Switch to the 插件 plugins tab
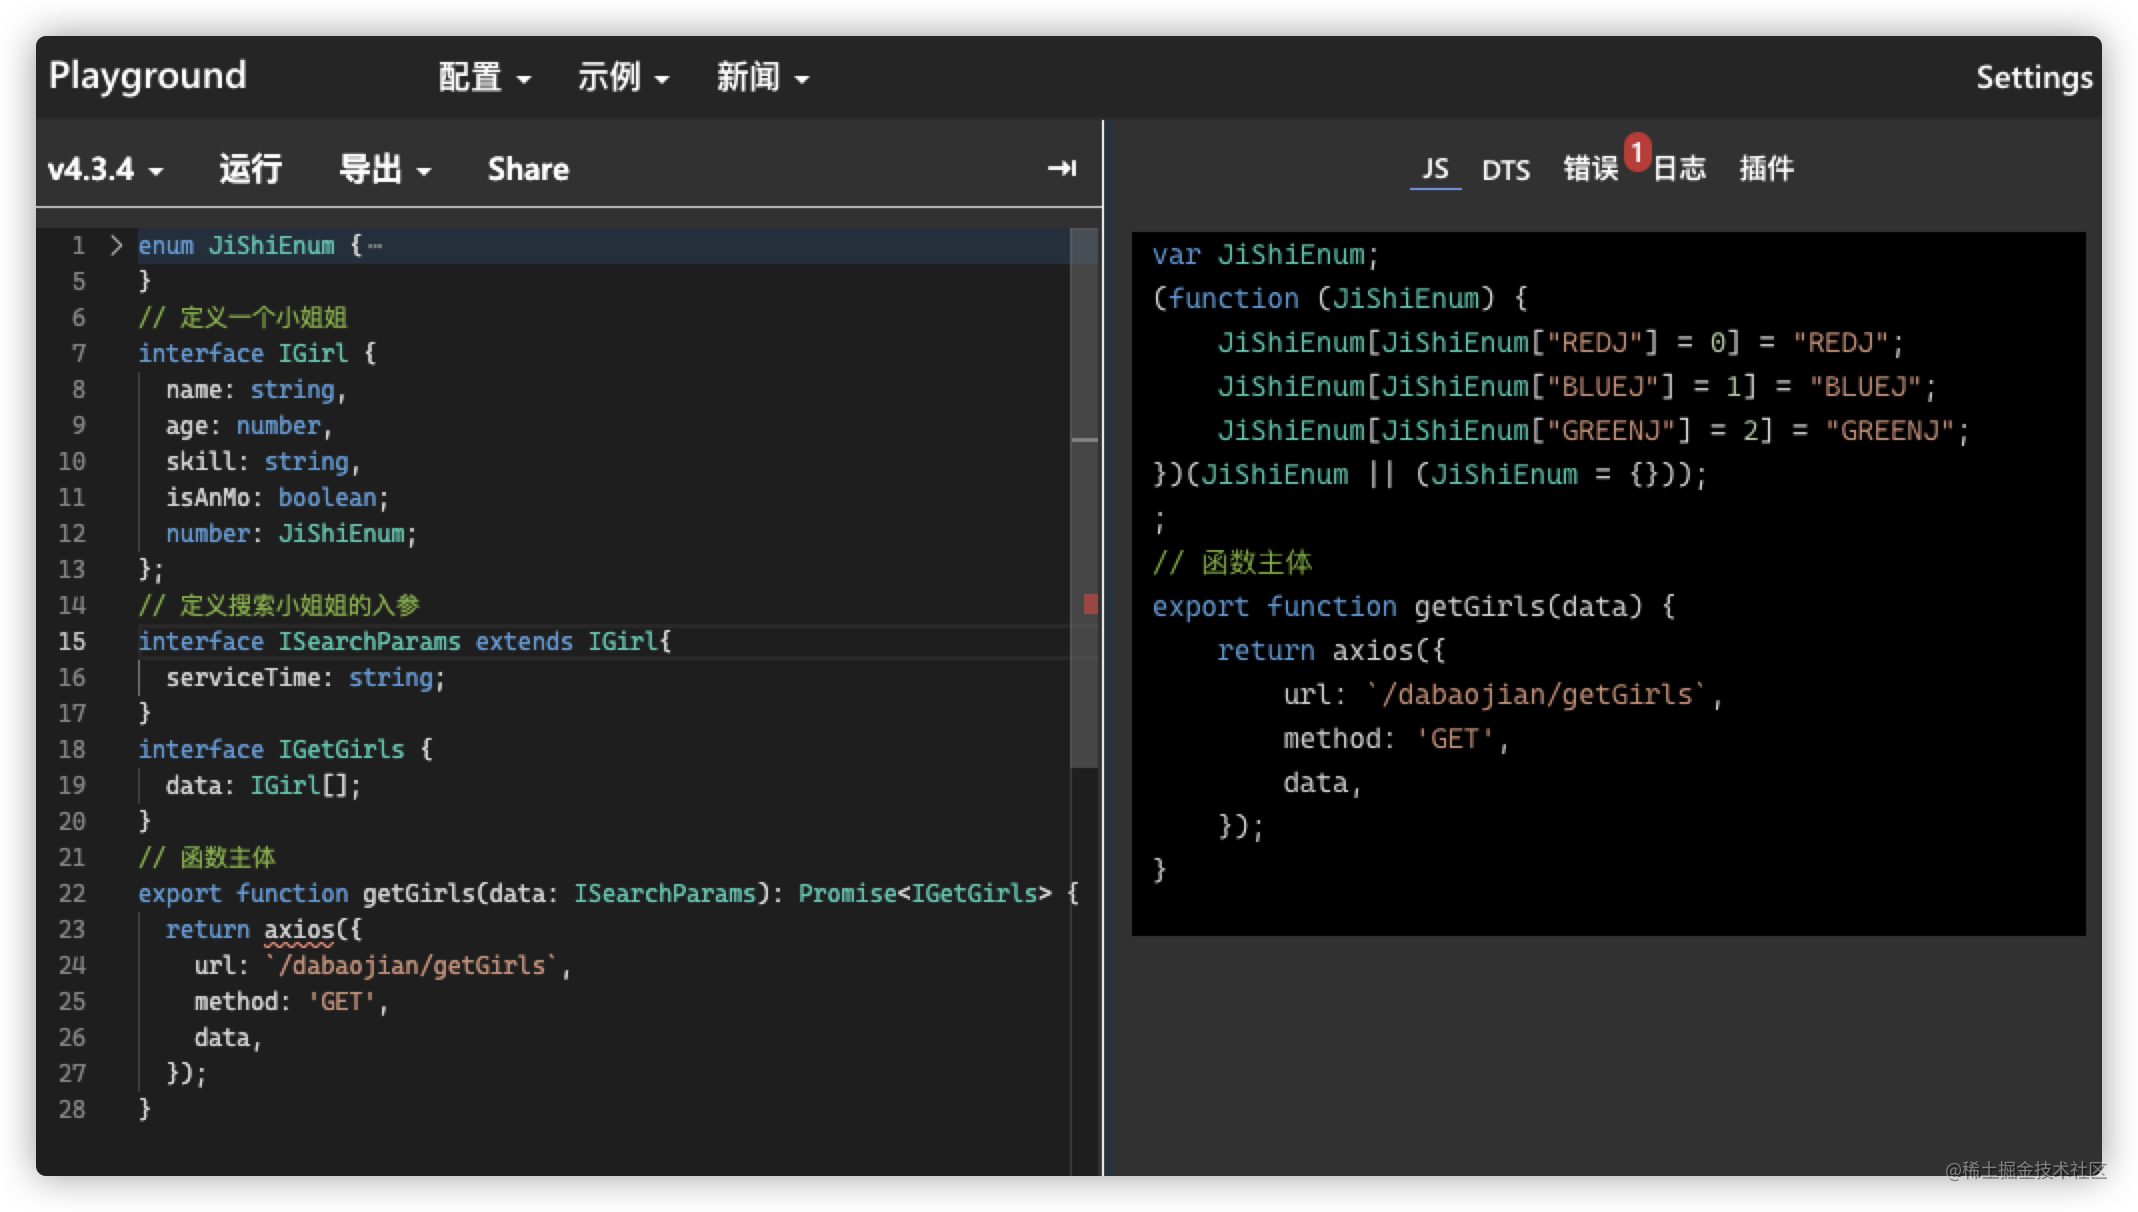 [x=1766, y=168]
